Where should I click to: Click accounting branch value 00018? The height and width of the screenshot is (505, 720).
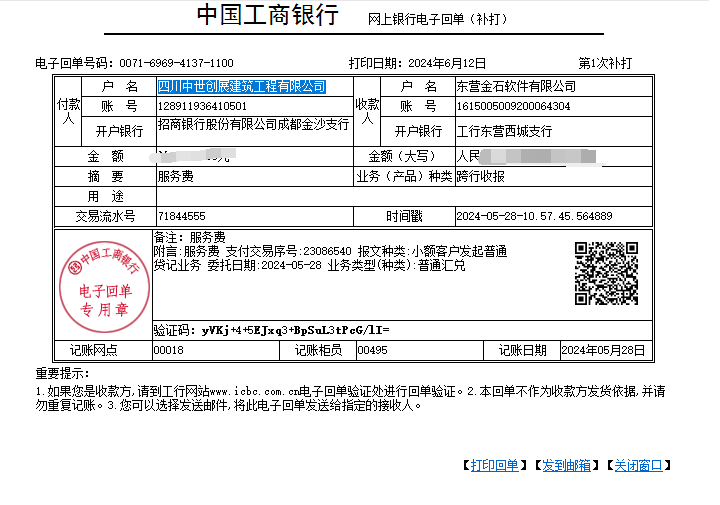coord(168,350)
